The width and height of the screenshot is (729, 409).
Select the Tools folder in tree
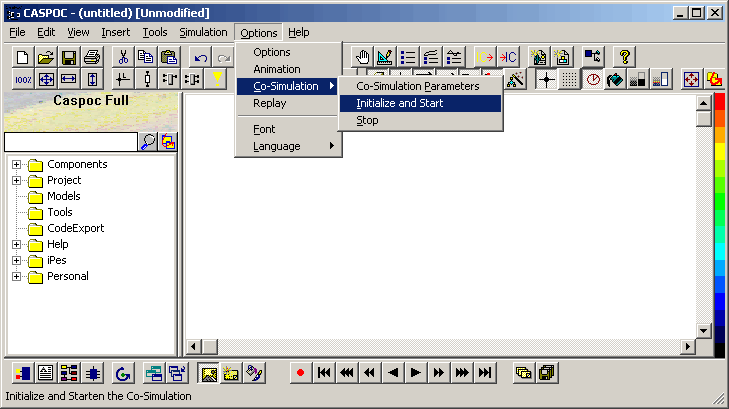(60, 212)
